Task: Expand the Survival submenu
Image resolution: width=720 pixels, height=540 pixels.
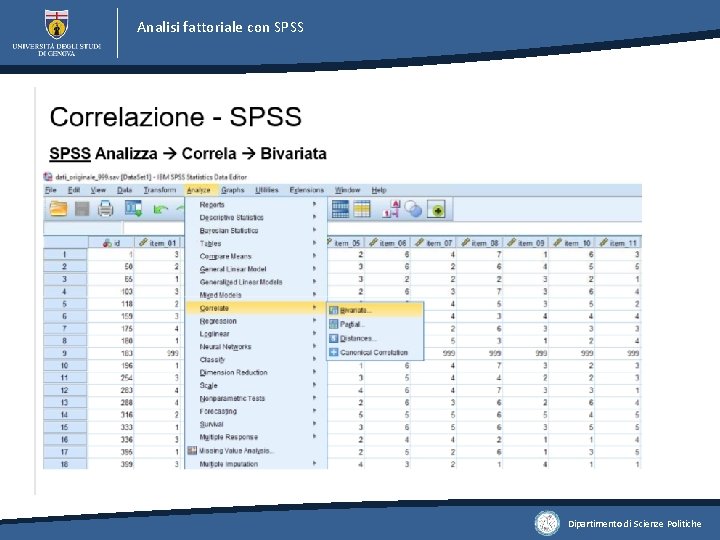Action: click(256, 424)
